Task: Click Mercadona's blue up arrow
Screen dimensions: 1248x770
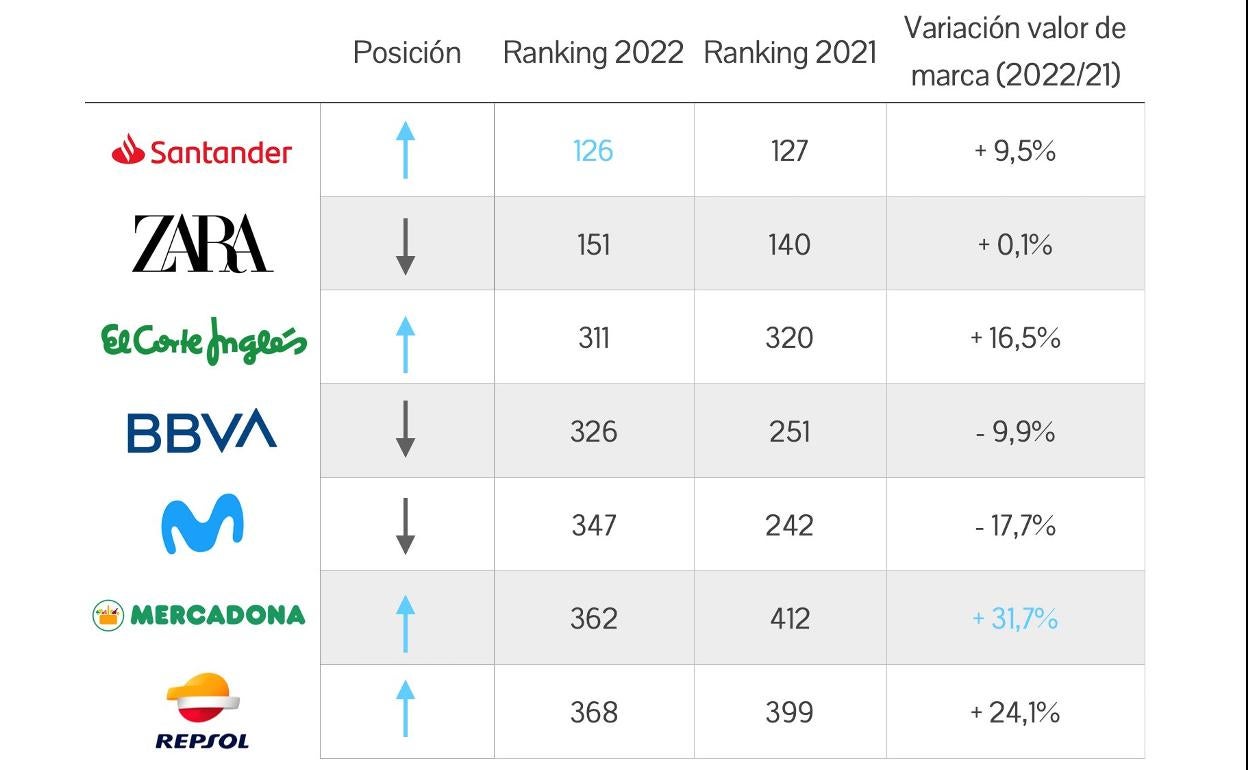Action: (405, 622)
